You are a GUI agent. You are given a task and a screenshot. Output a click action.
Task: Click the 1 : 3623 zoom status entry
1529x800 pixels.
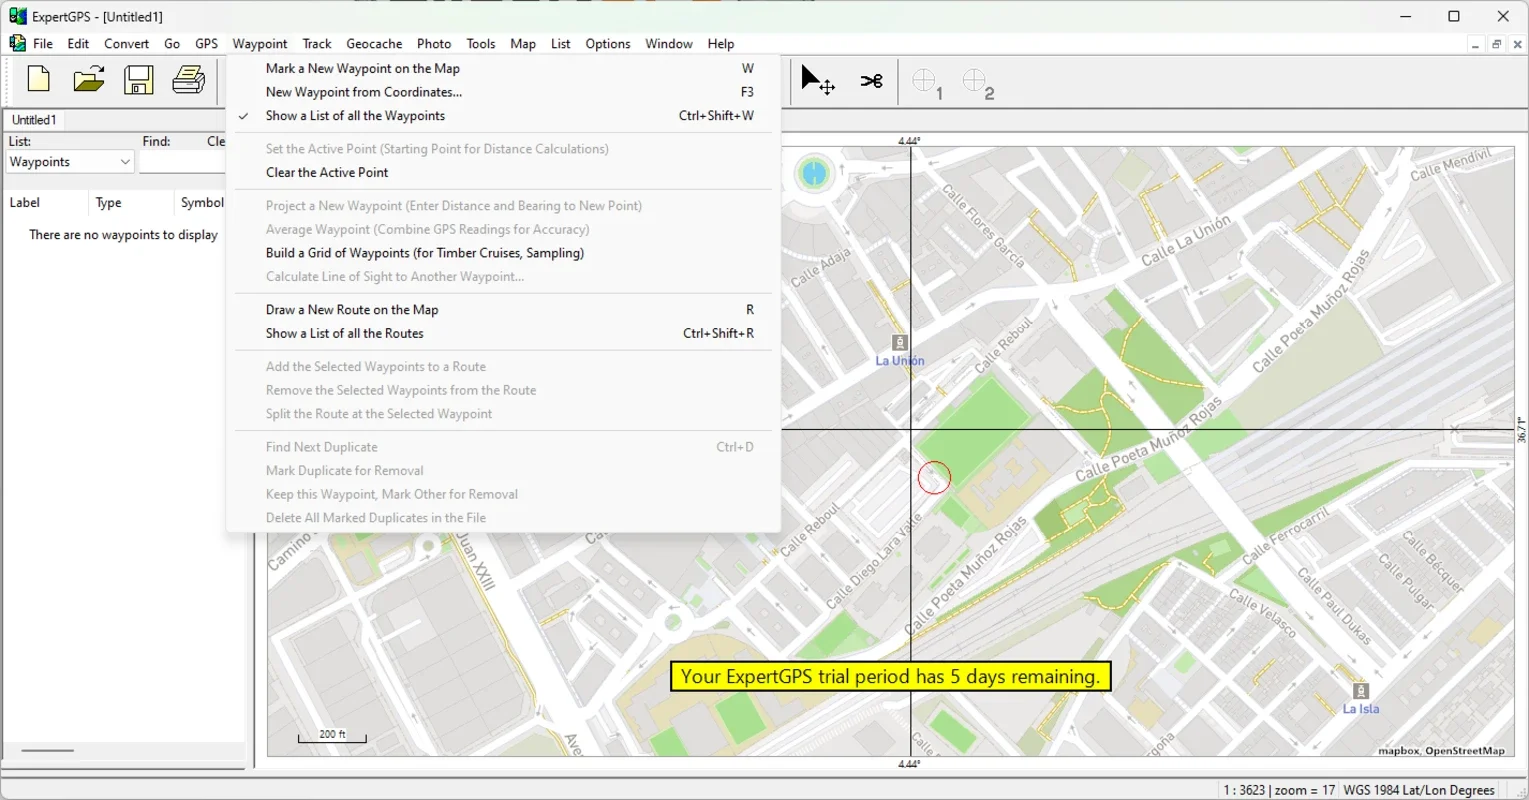tap(1279, 790)
